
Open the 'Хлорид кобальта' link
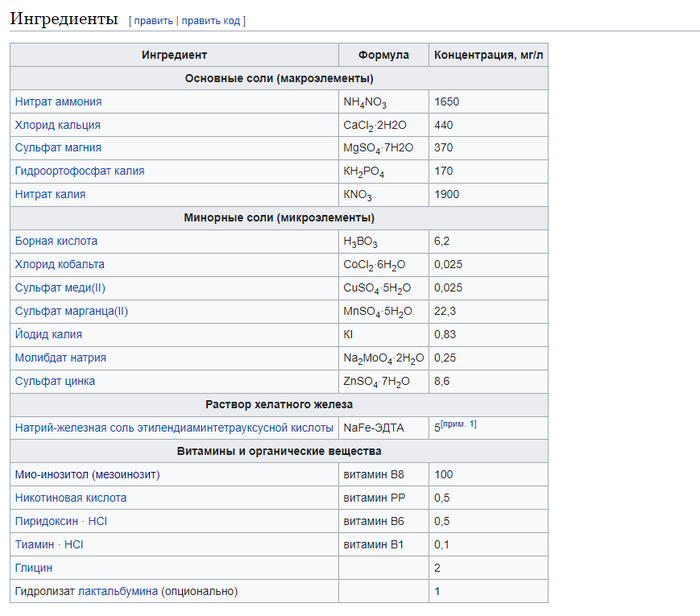[x=59, y=264]
